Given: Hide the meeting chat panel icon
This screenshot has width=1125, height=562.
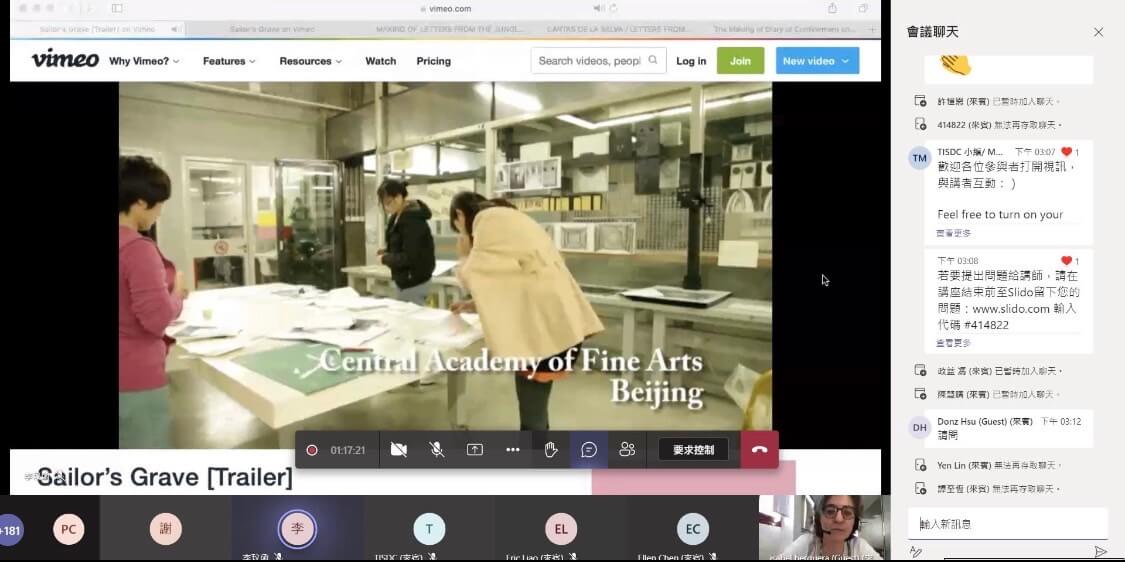Looking at the screenshot, I should click(x=589, y=450).
